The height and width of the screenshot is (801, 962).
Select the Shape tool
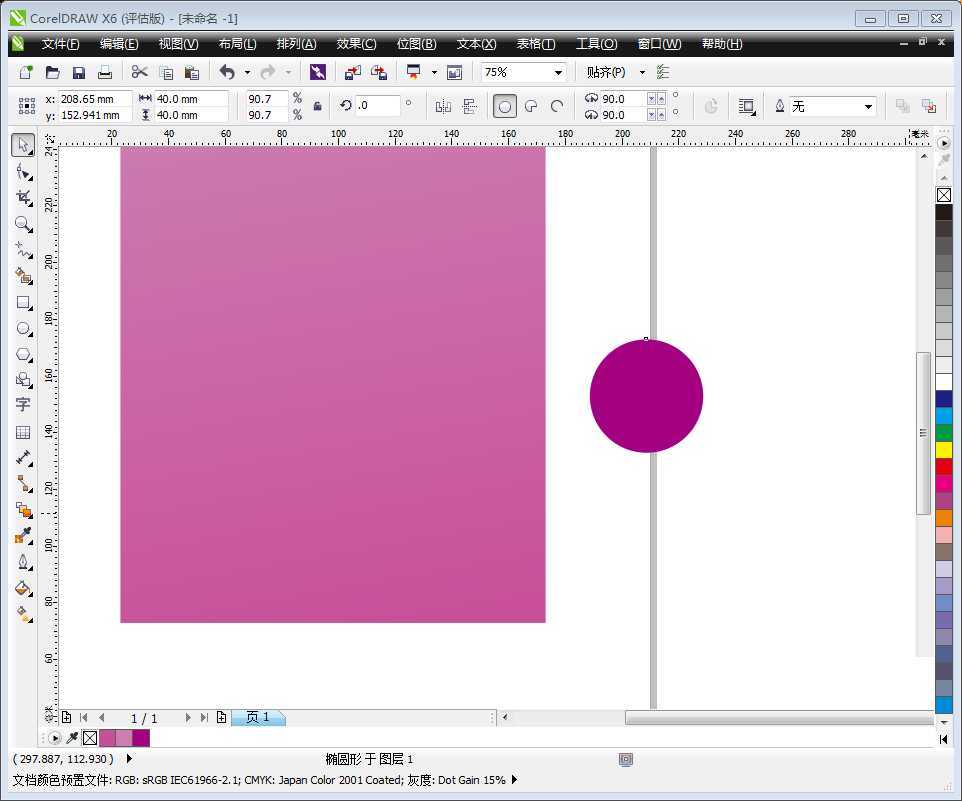click(24, 171)
